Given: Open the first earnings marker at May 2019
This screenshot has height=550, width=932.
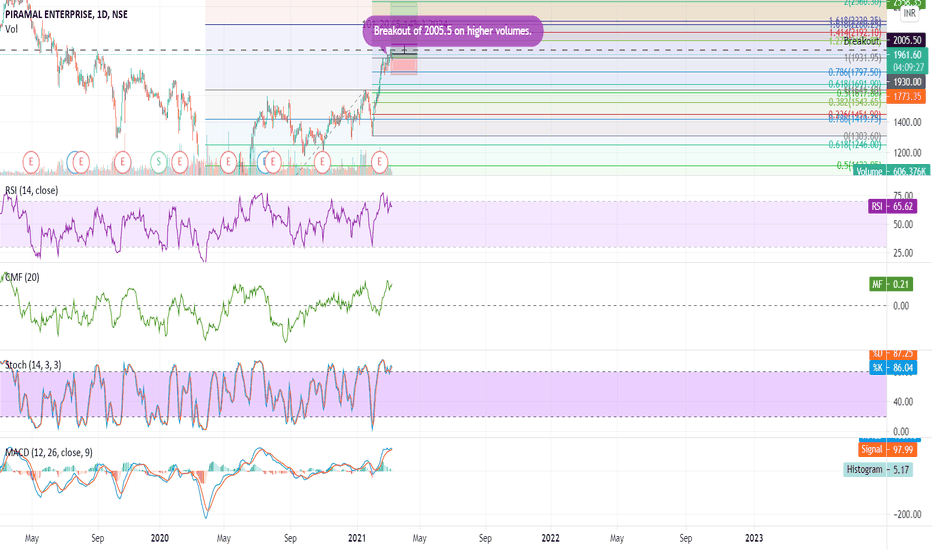Looking at the screenshot, I should click(x=31, y=161).
